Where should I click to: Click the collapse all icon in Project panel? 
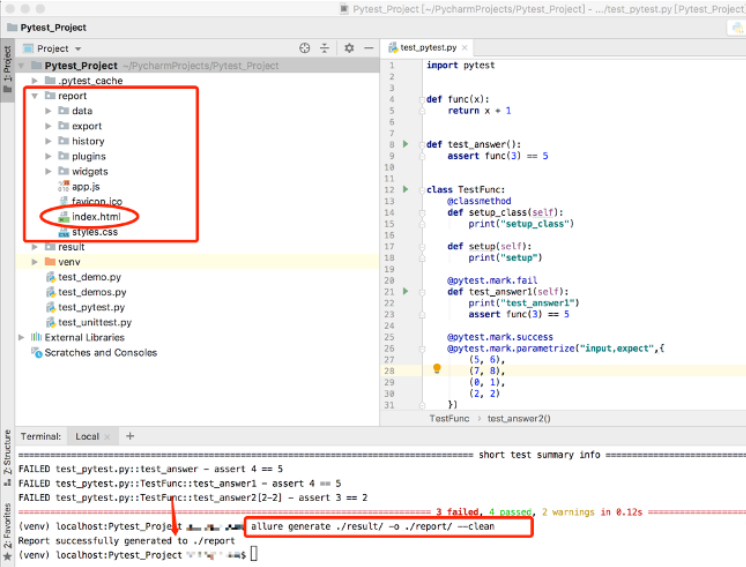point(324,48)
